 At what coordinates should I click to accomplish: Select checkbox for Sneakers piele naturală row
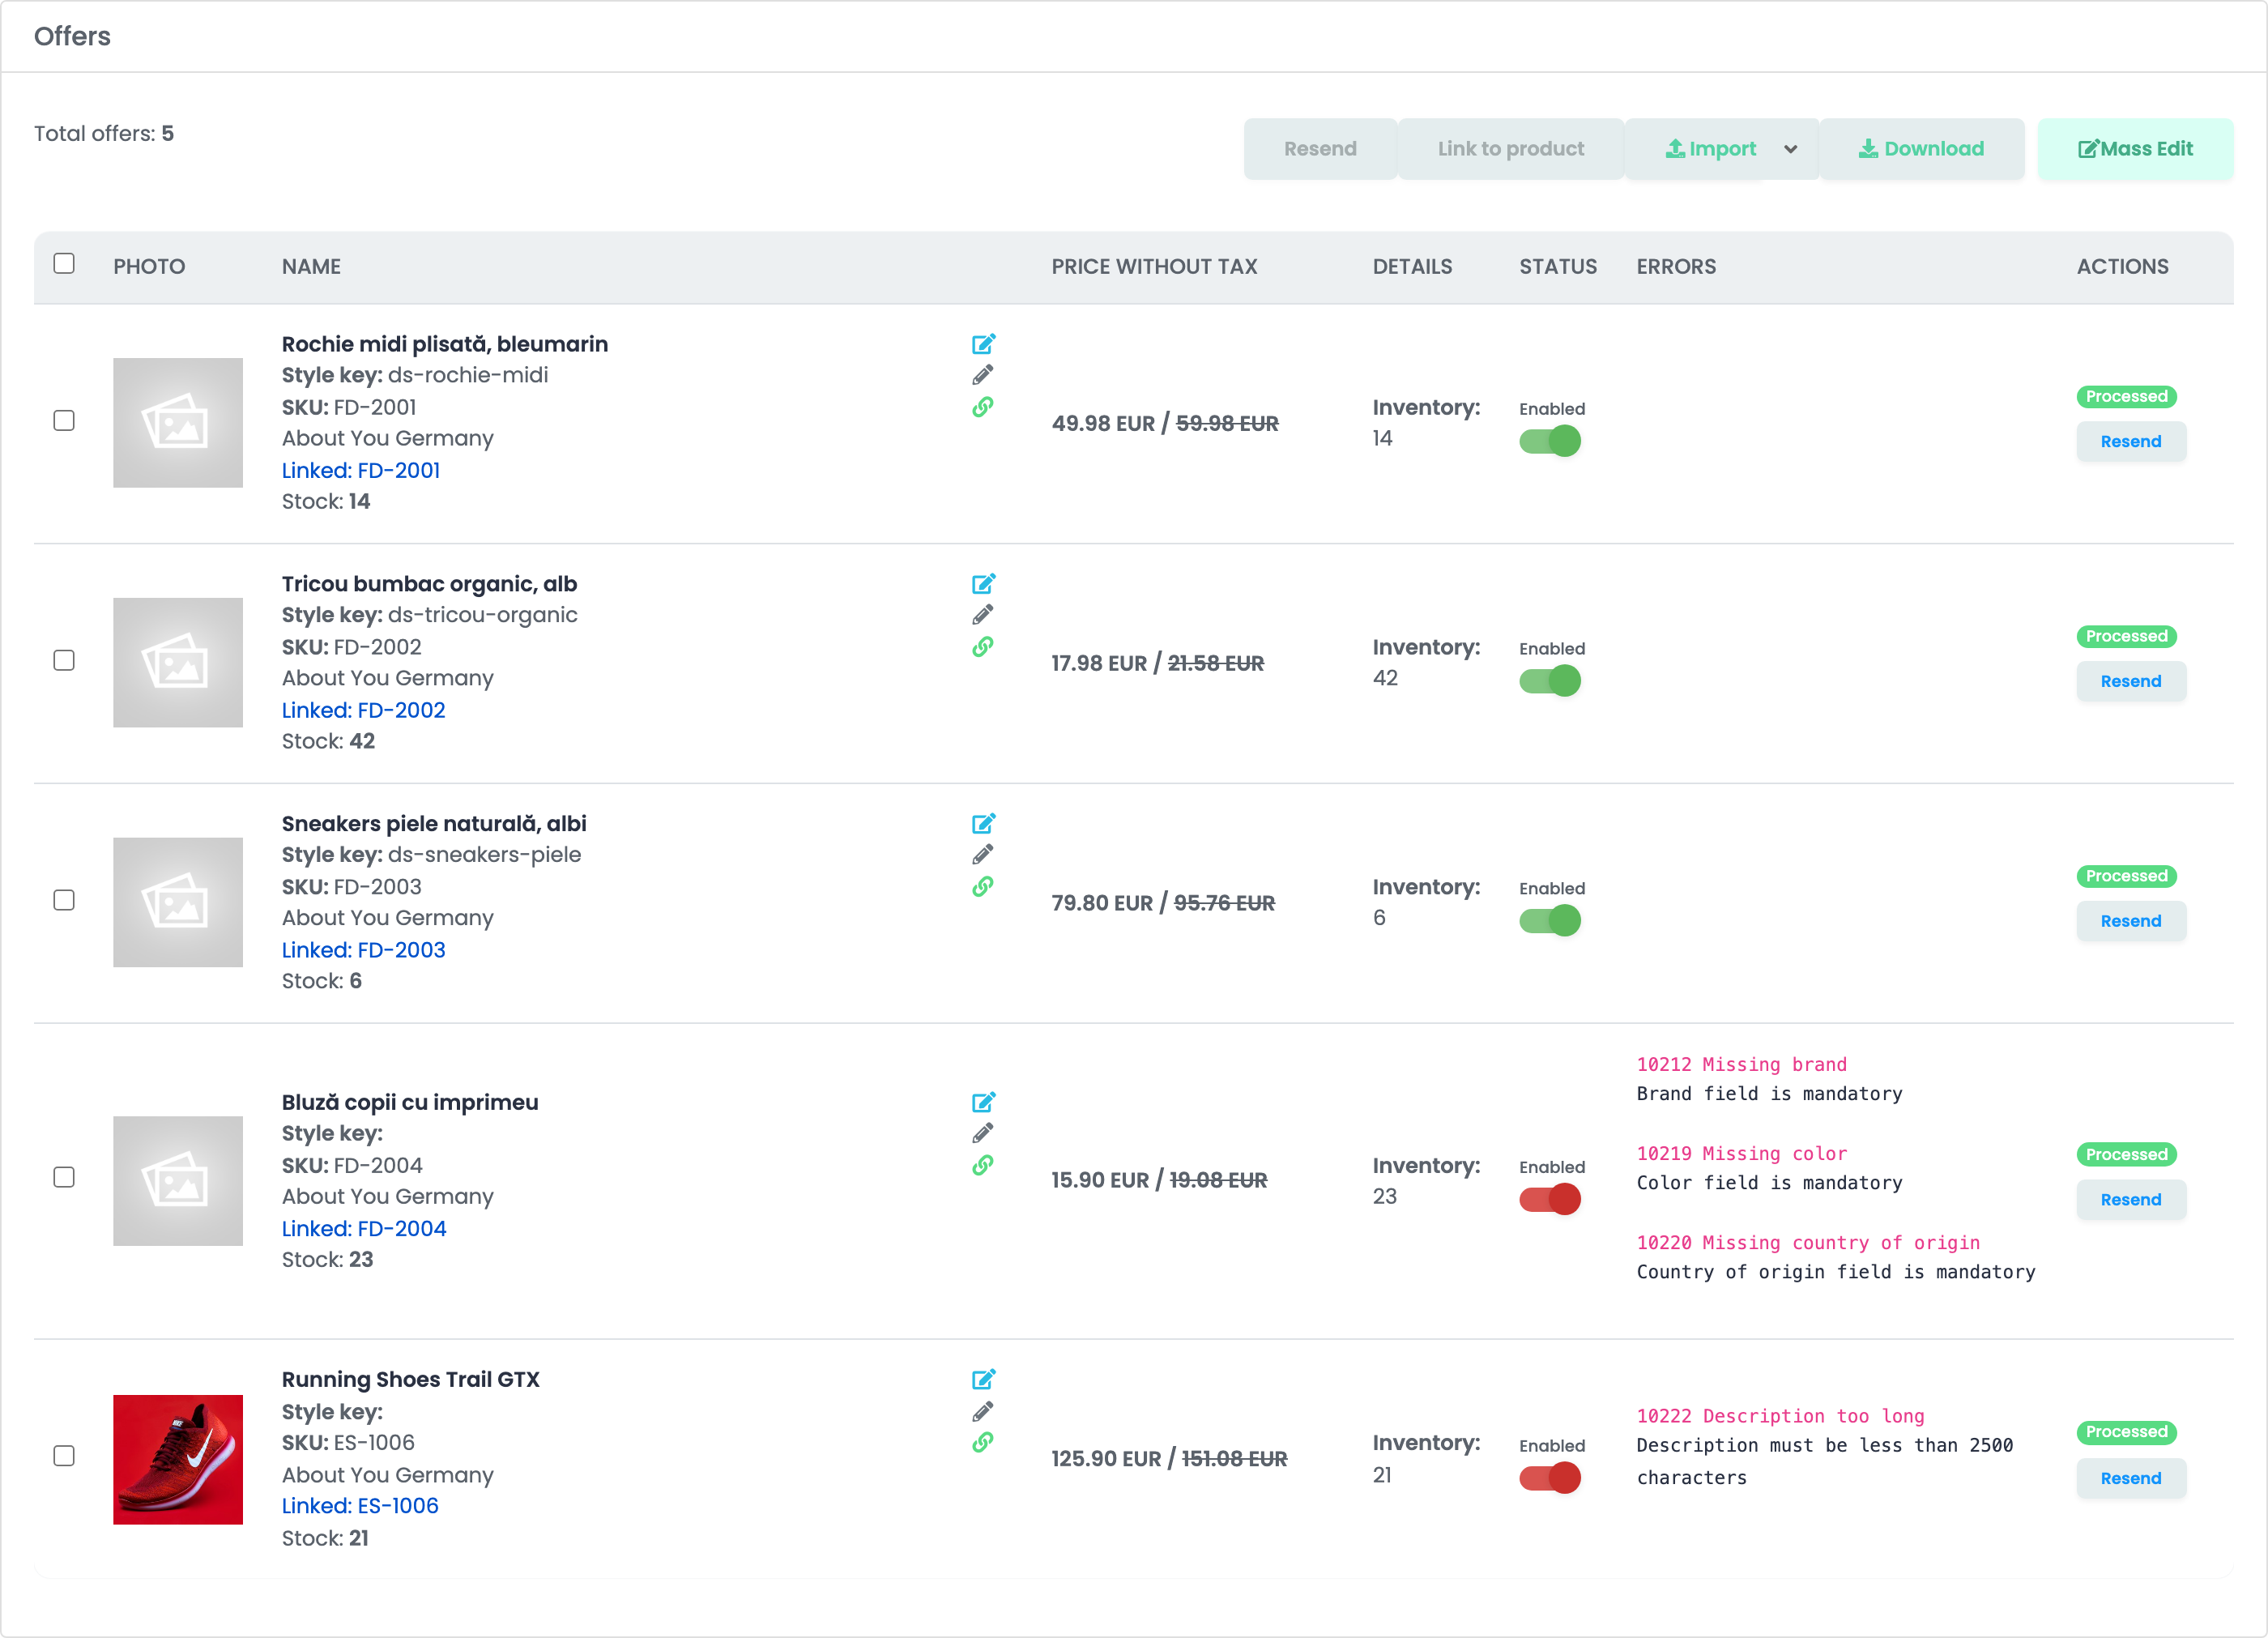point(64,900)
